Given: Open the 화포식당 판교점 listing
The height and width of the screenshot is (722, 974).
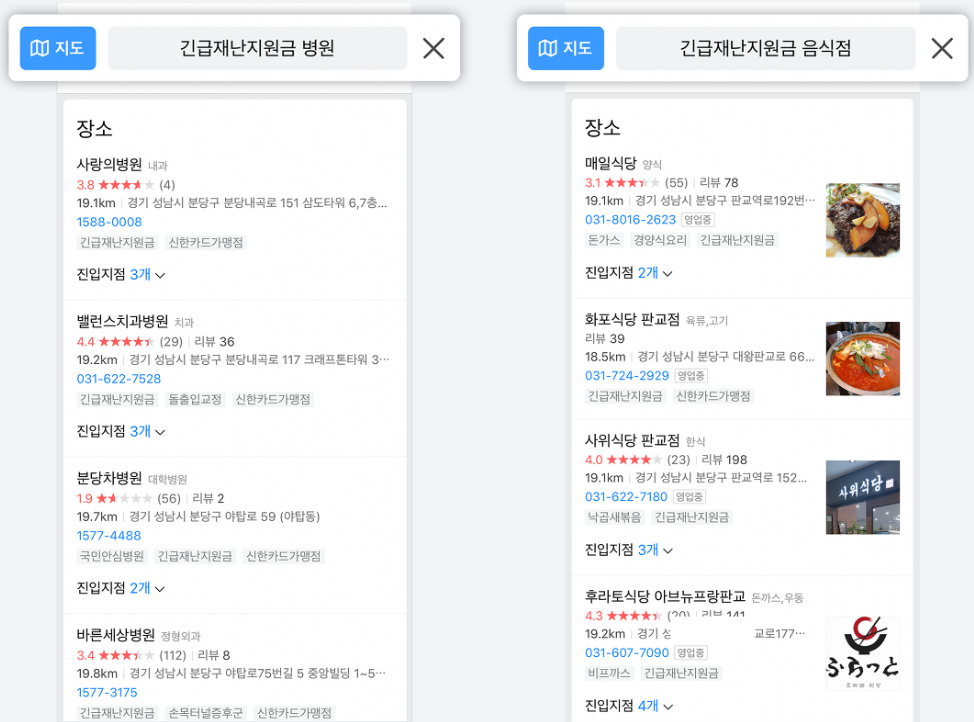Looking at the screenshot, I should [x=632, y=319].
